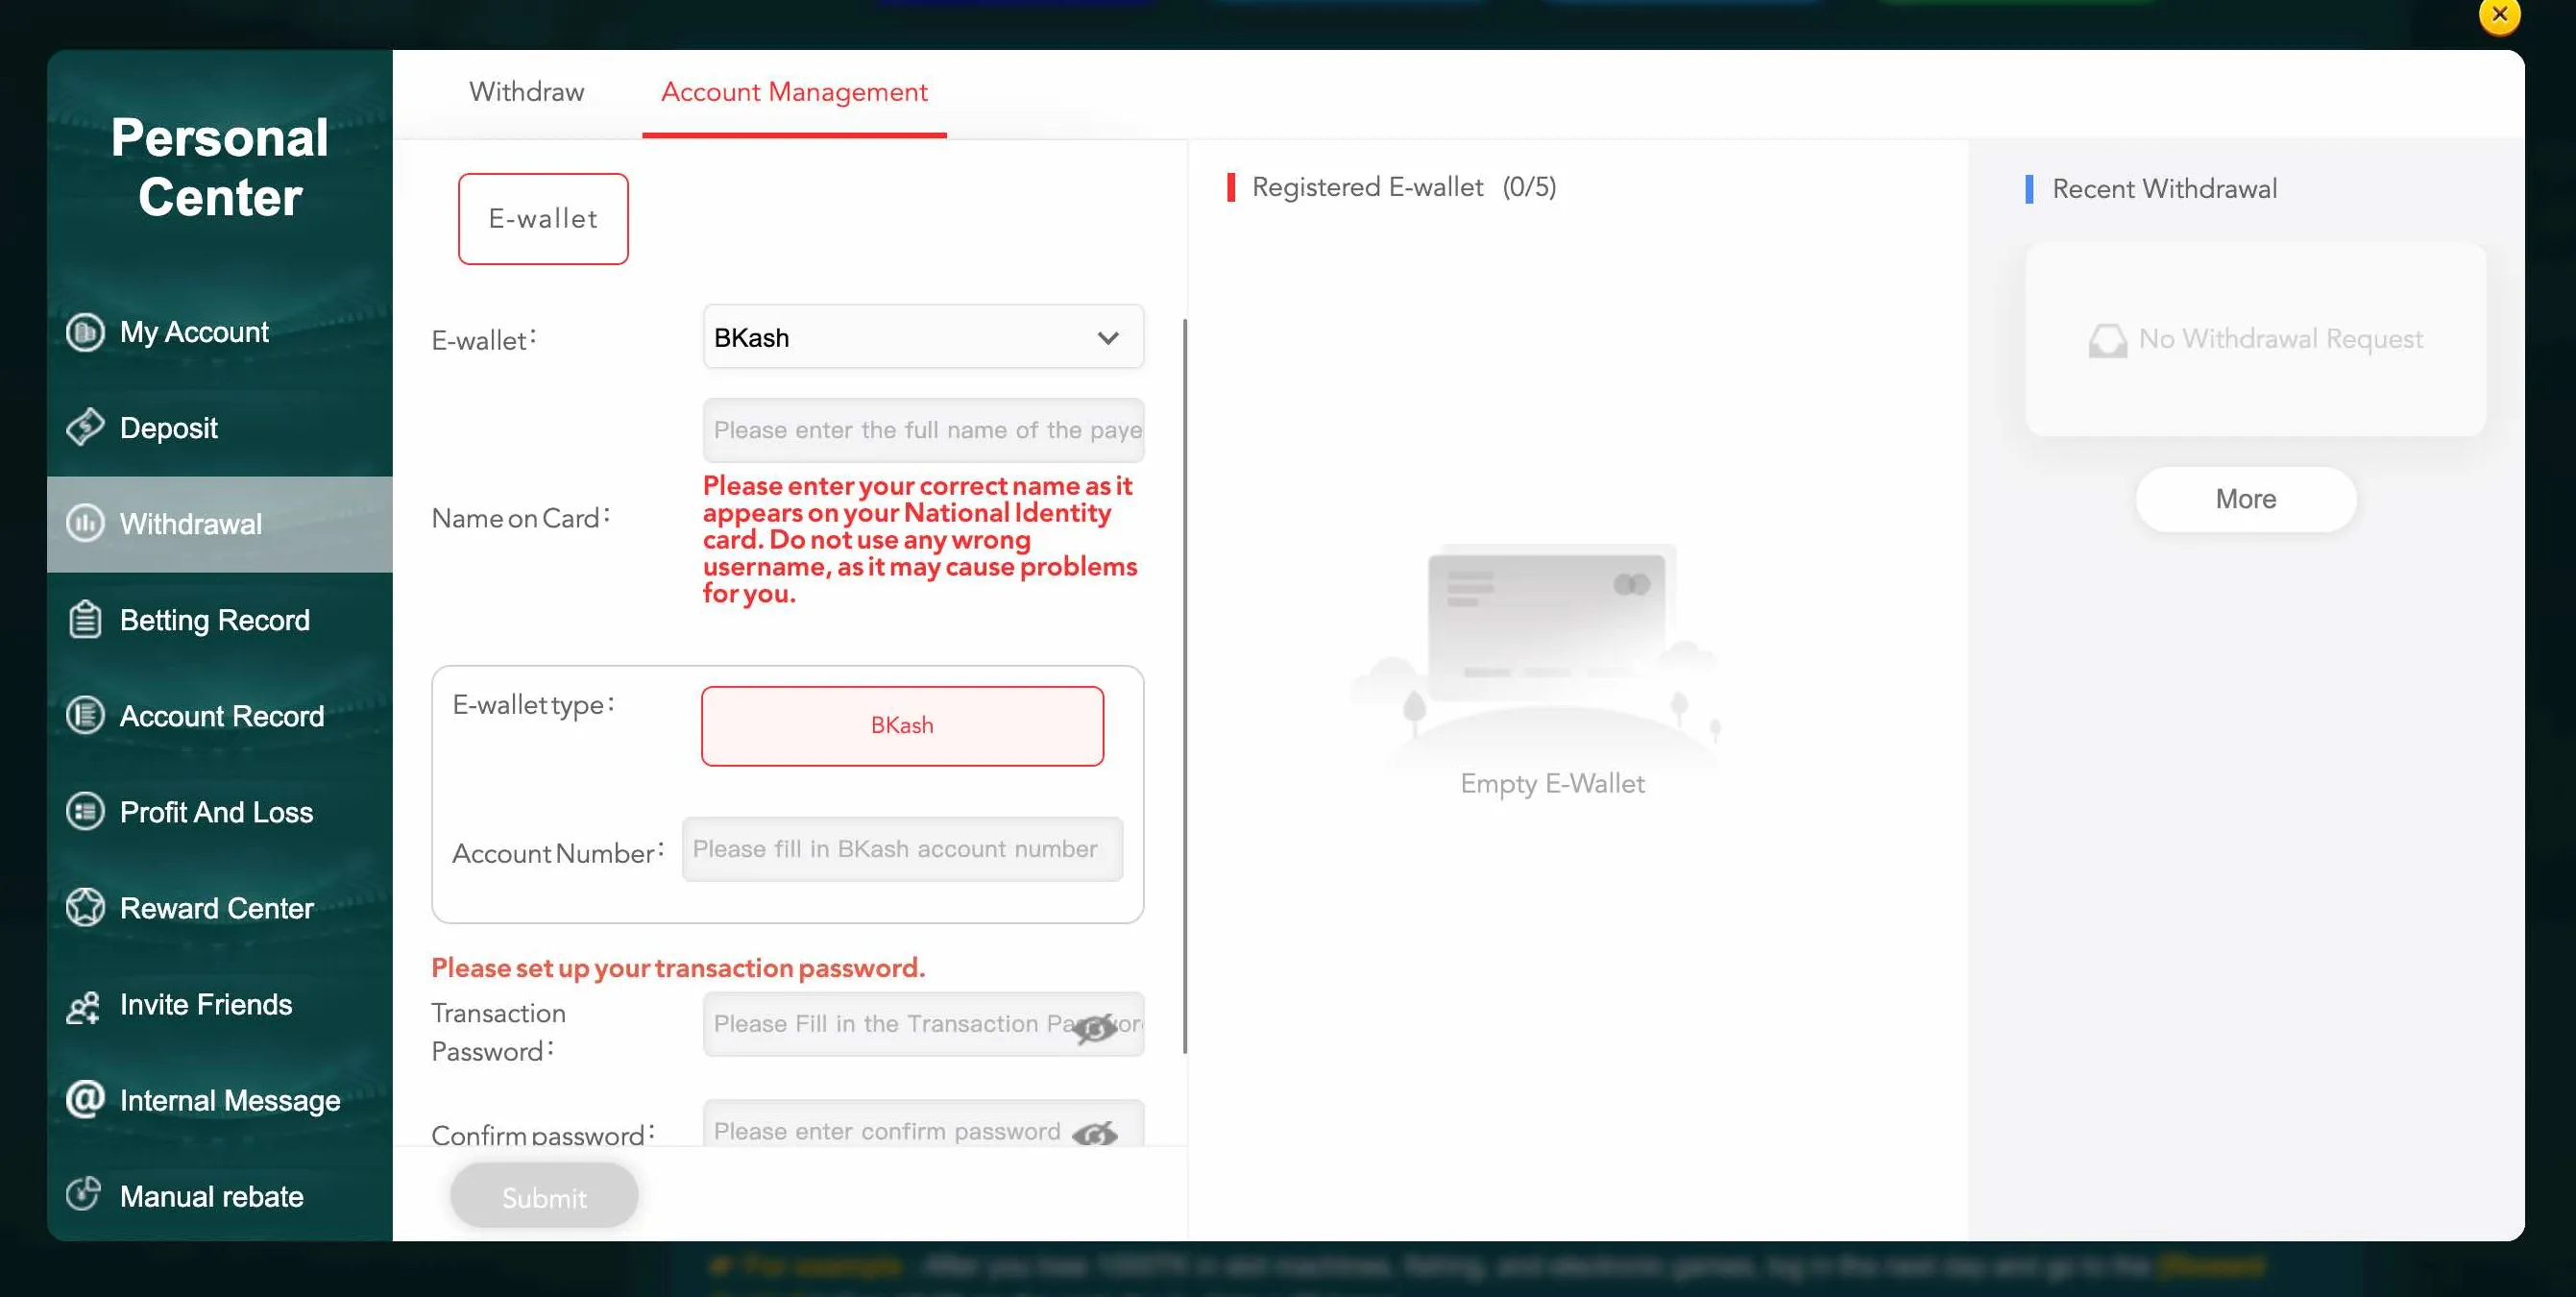Image resolution: width=2576 pixels, height=1297 pixels.
Task: Click the Empty E-Wallet label
Action: pos(1552,783)
